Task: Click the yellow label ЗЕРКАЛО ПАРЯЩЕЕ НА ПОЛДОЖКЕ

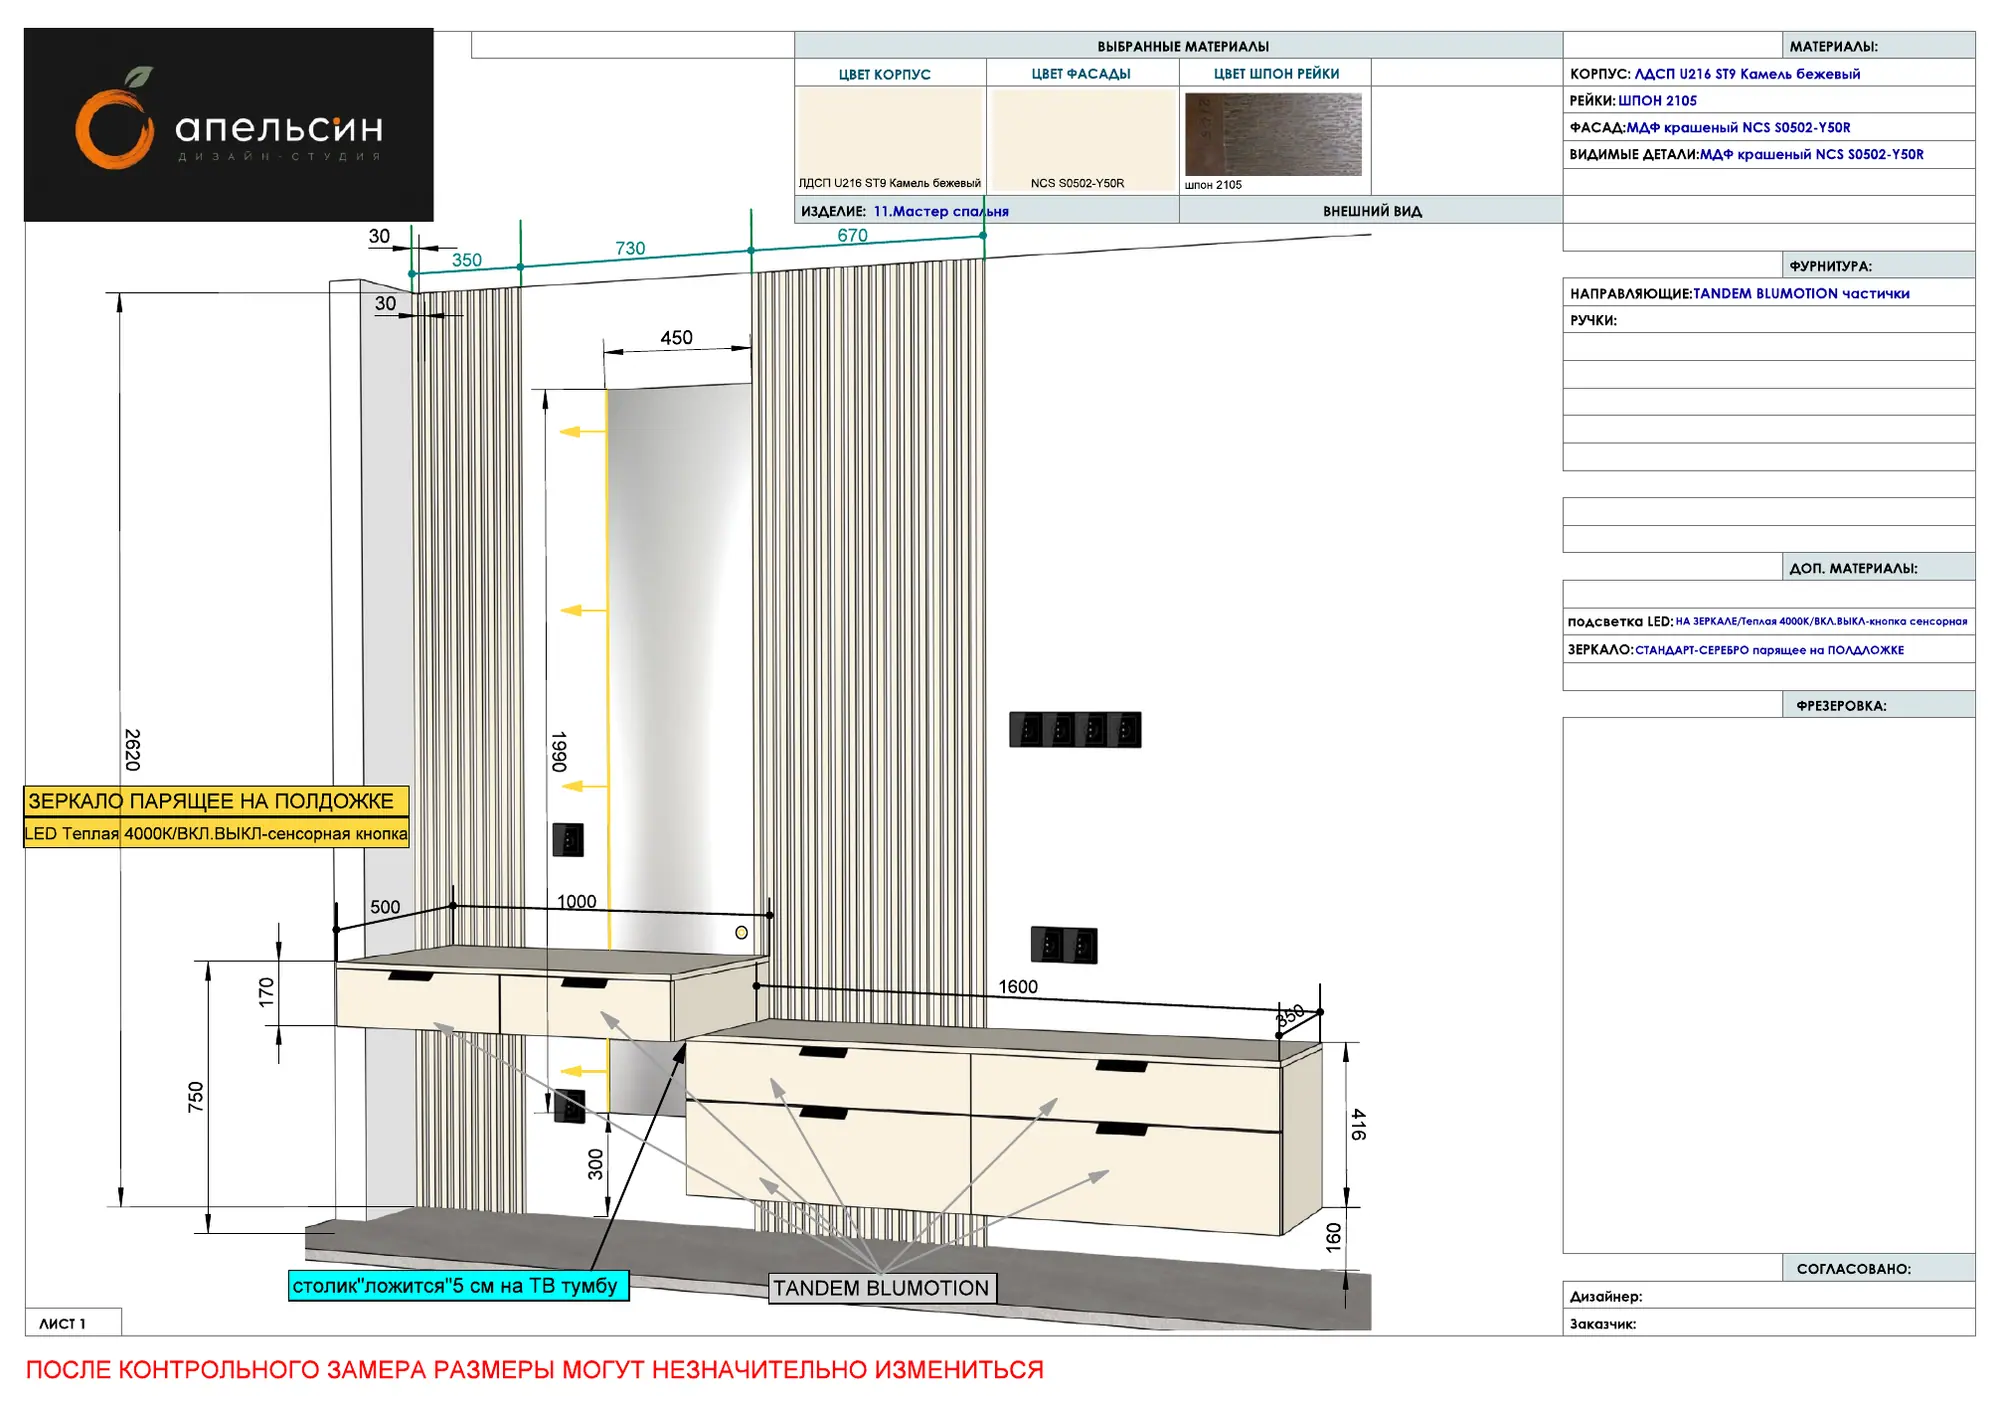Action: coord(216,801)
